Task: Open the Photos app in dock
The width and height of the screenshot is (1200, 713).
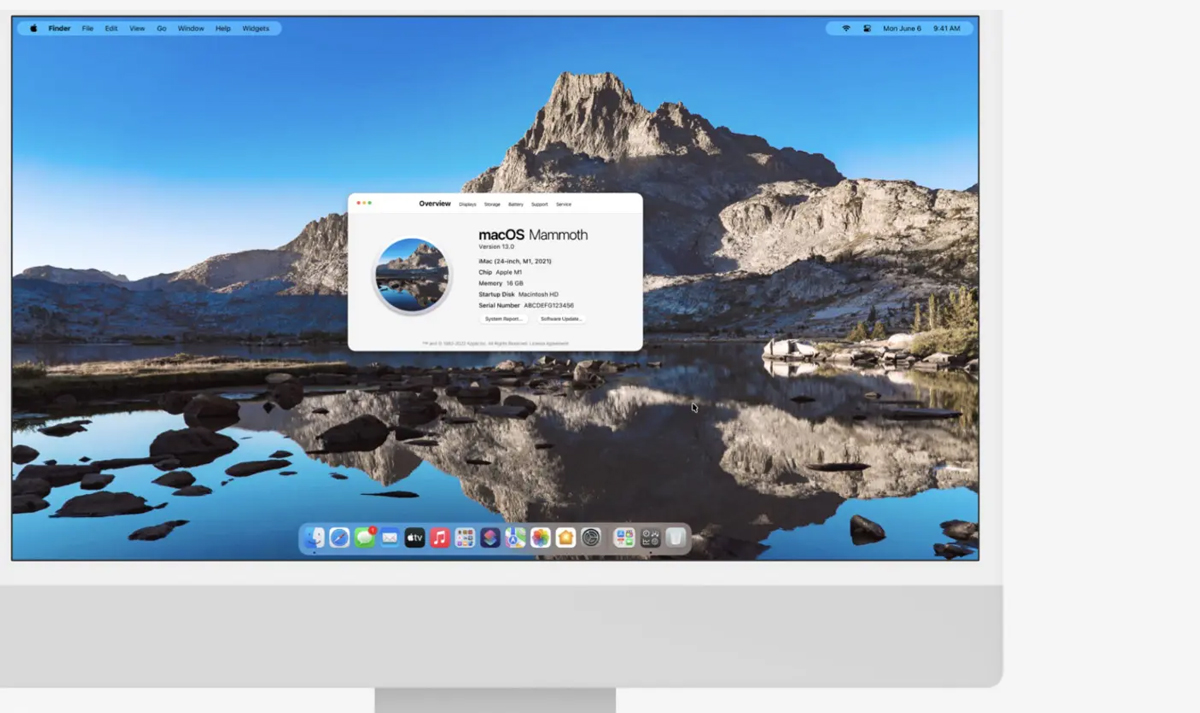Action: [x=540, y=538]
